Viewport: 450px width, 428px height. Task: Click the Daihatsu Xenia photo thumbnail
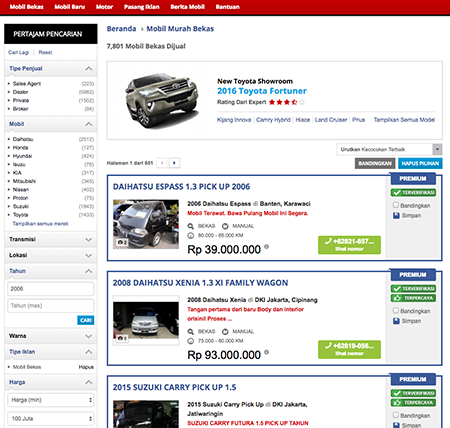[146, 320]
